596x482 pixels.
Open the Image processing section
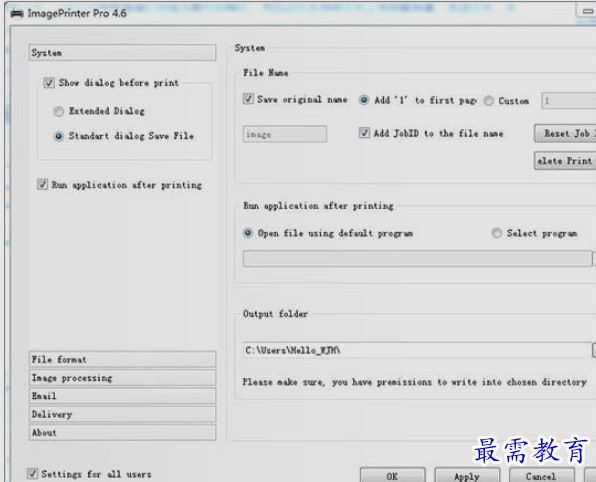(122, 377)
